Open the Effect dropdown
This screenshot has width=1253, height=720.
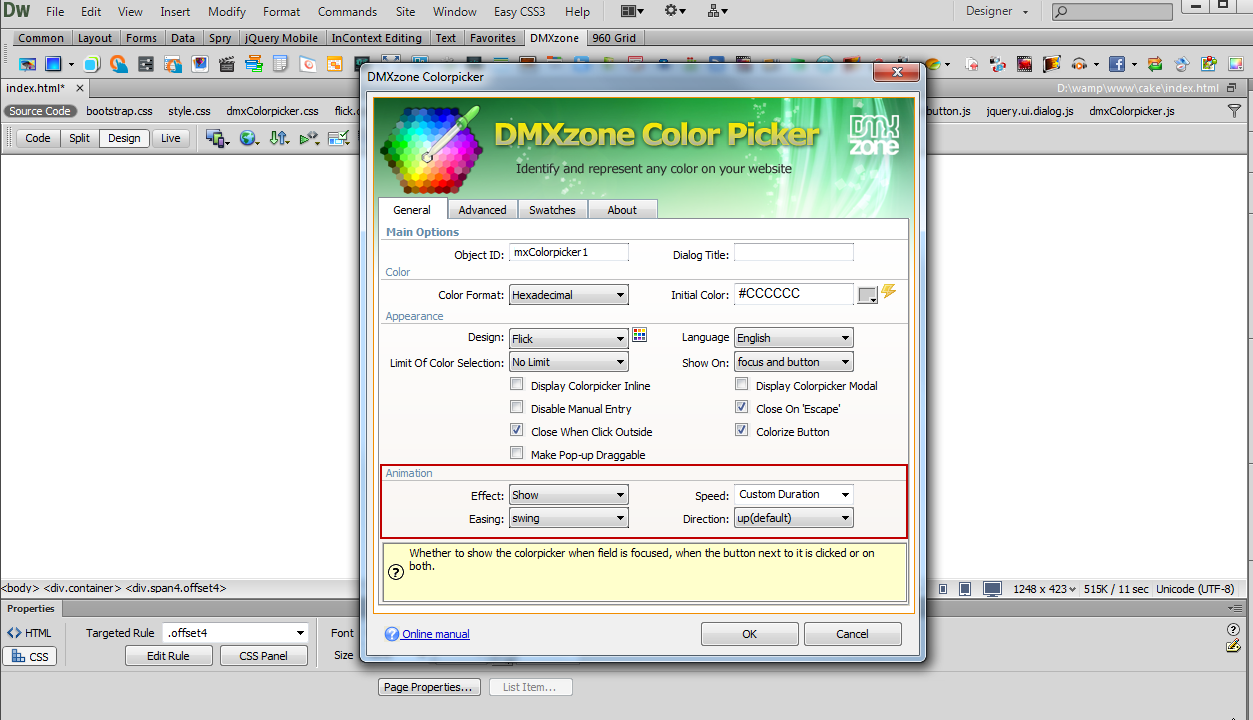(569, 495)
